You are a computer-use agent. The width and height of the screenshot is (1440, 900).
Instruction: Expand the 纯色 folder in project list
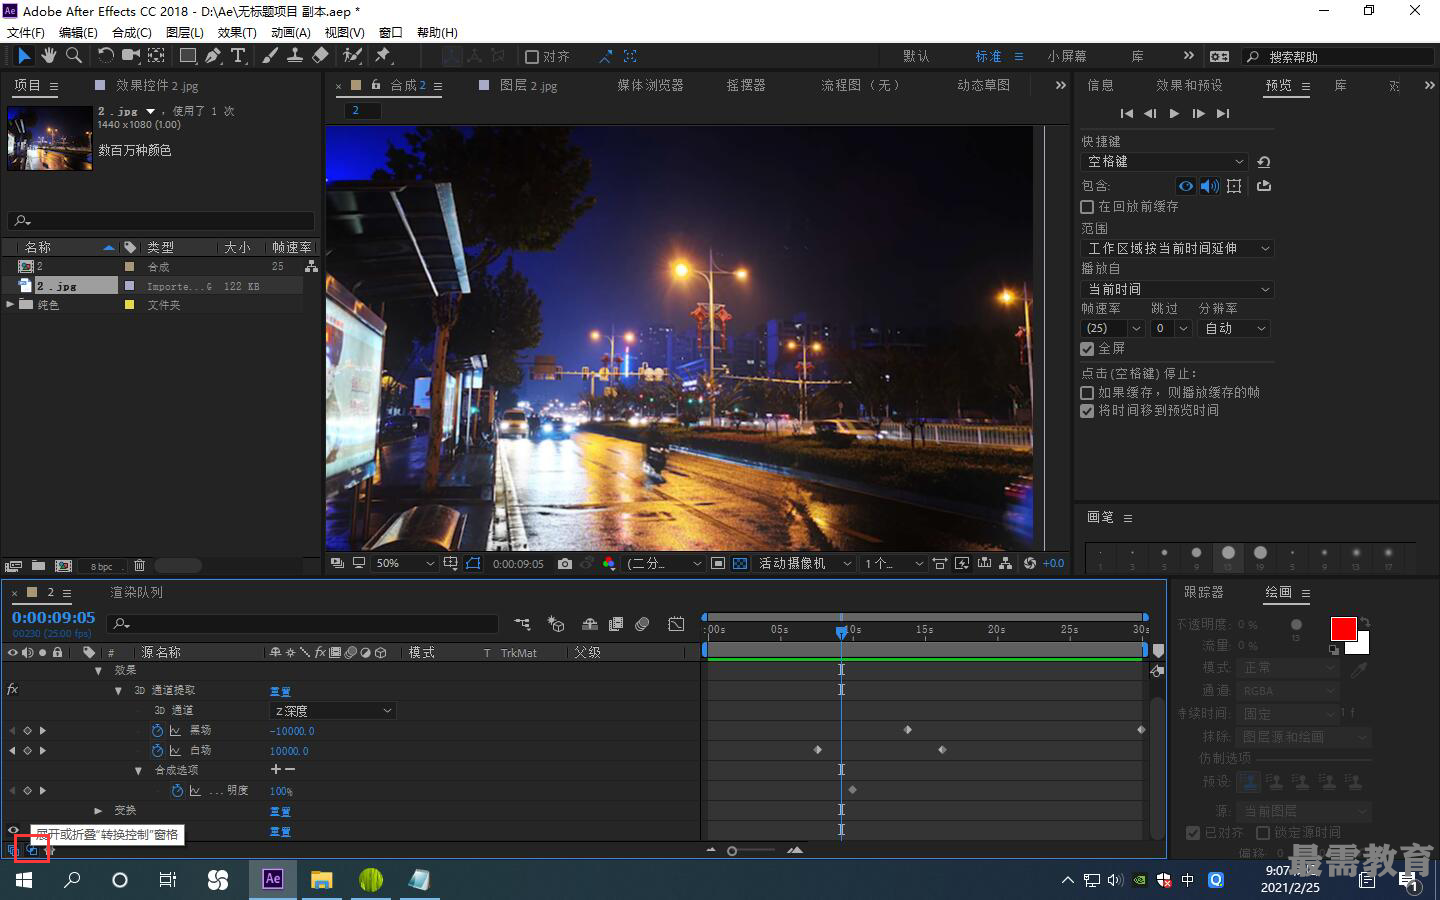pos(10,305)
